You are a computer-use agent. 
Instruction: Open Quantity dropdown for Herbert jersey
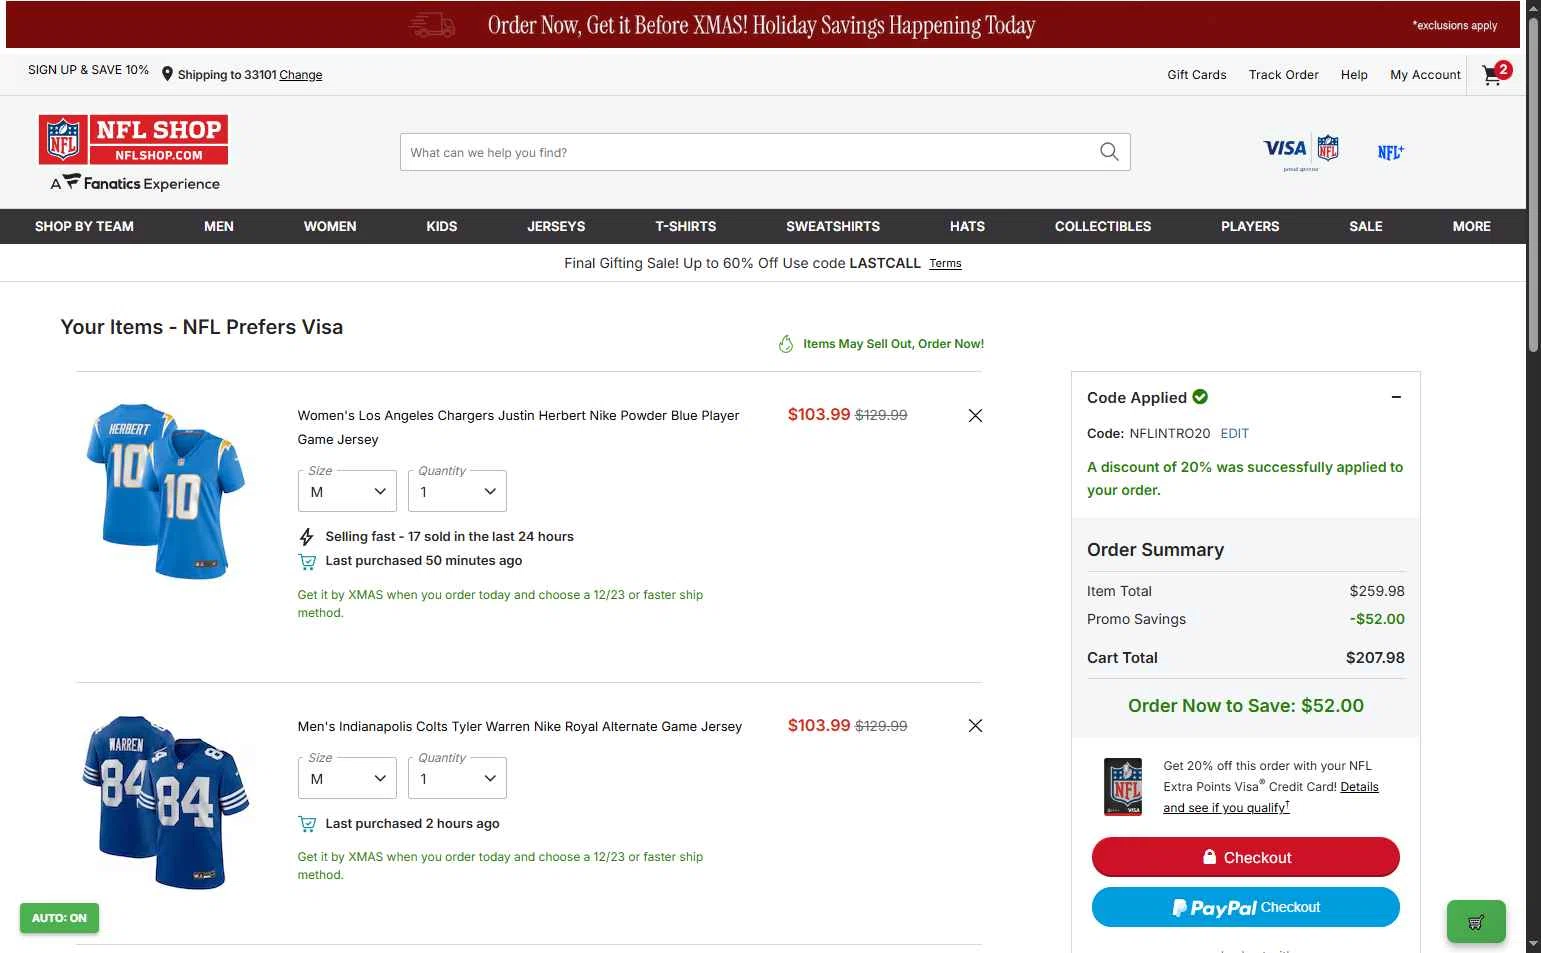pyautogui.click(x=457, y=492)
